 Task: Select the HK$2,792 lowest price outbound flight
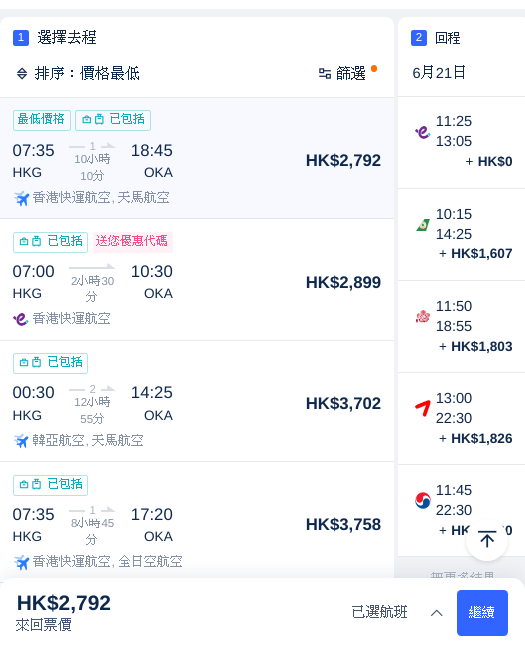197,158
